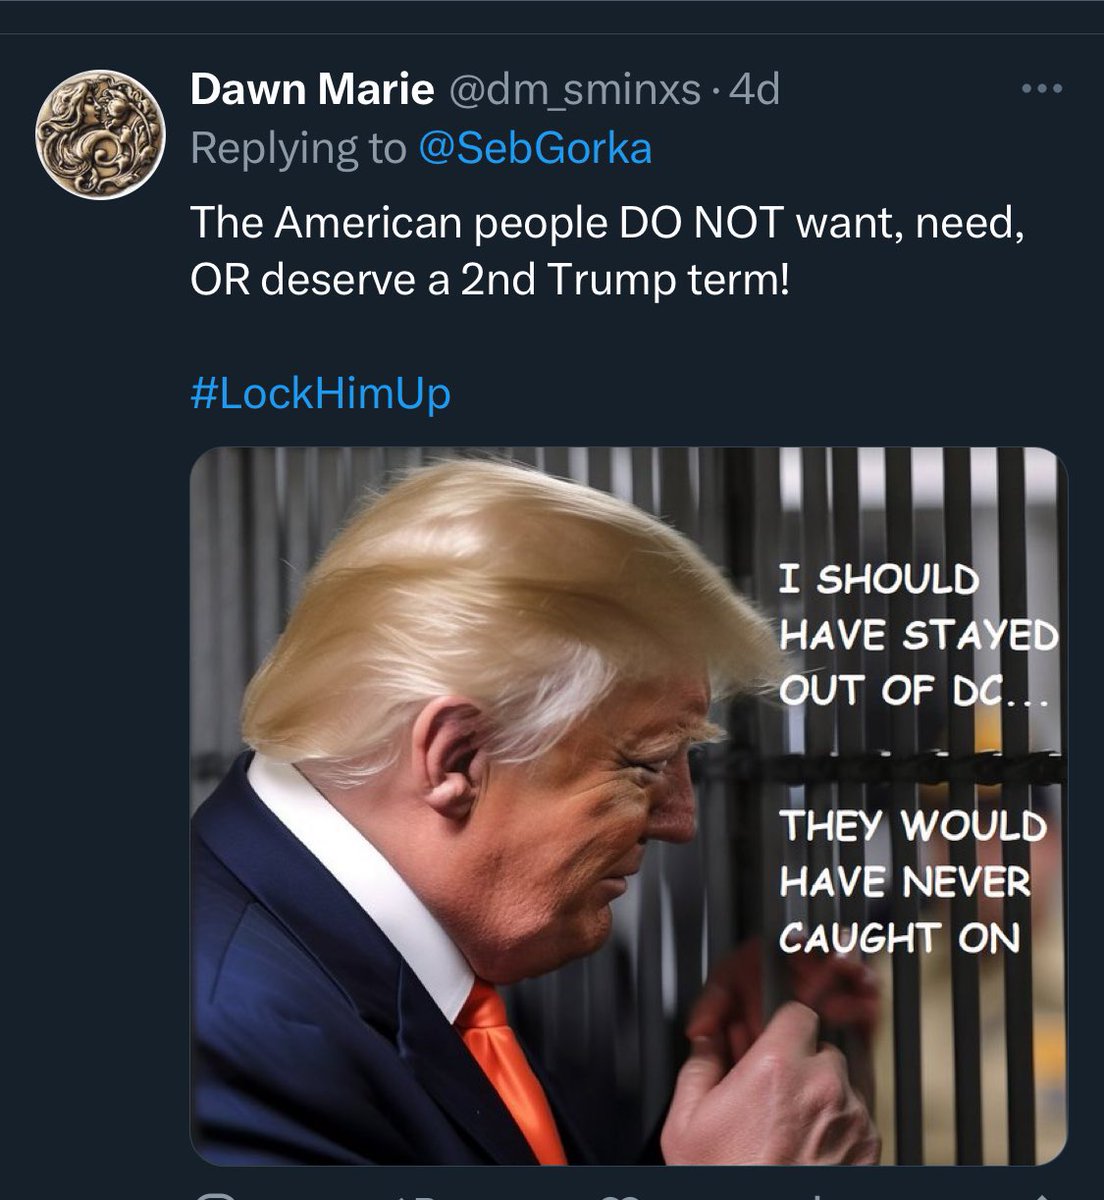This screenshot has width=1104, height=1200.
Task: Open the @SebGorka profile mention
Action: (534, 149)
